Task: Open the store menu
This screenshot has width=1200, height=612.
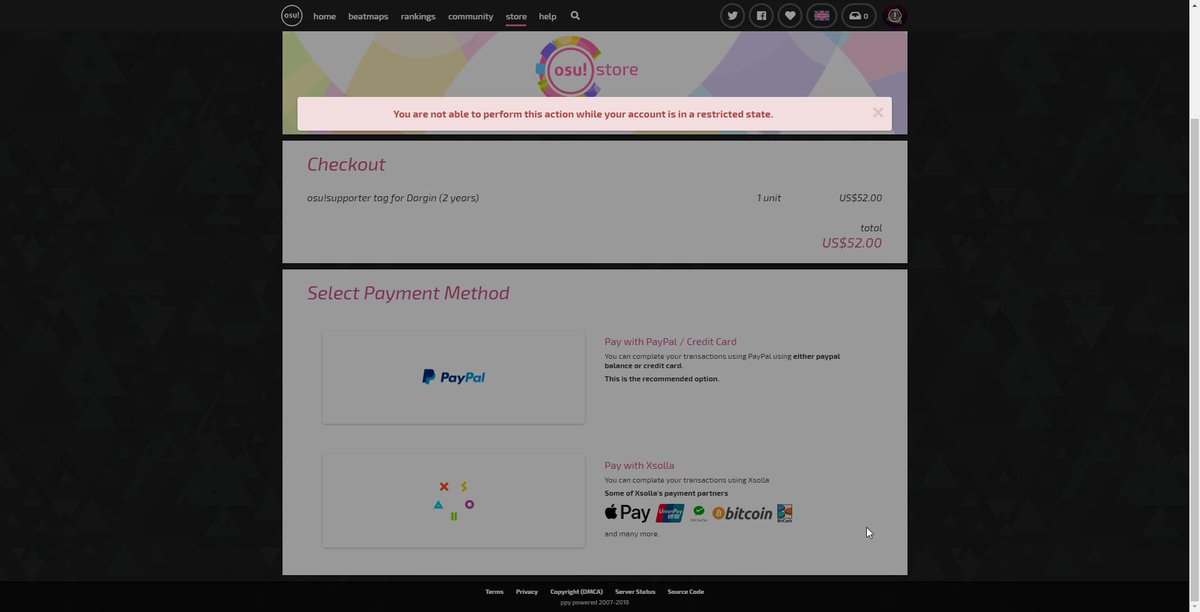Action: point(516,16)
